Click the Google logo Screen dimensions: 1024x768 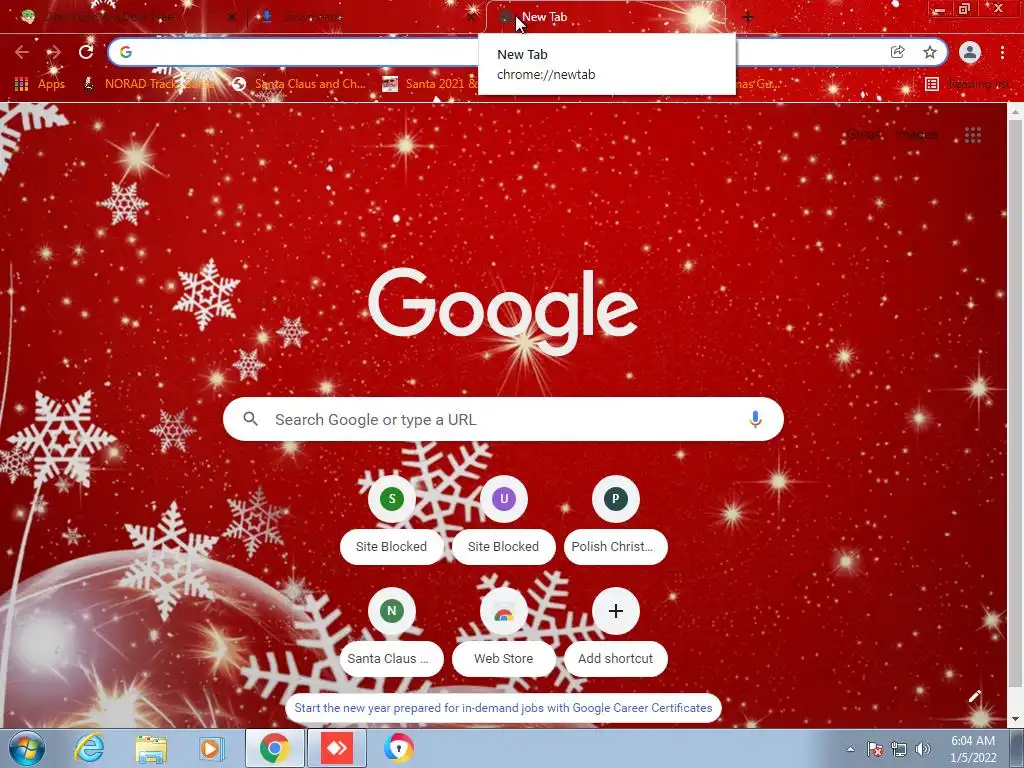point(503,312)
